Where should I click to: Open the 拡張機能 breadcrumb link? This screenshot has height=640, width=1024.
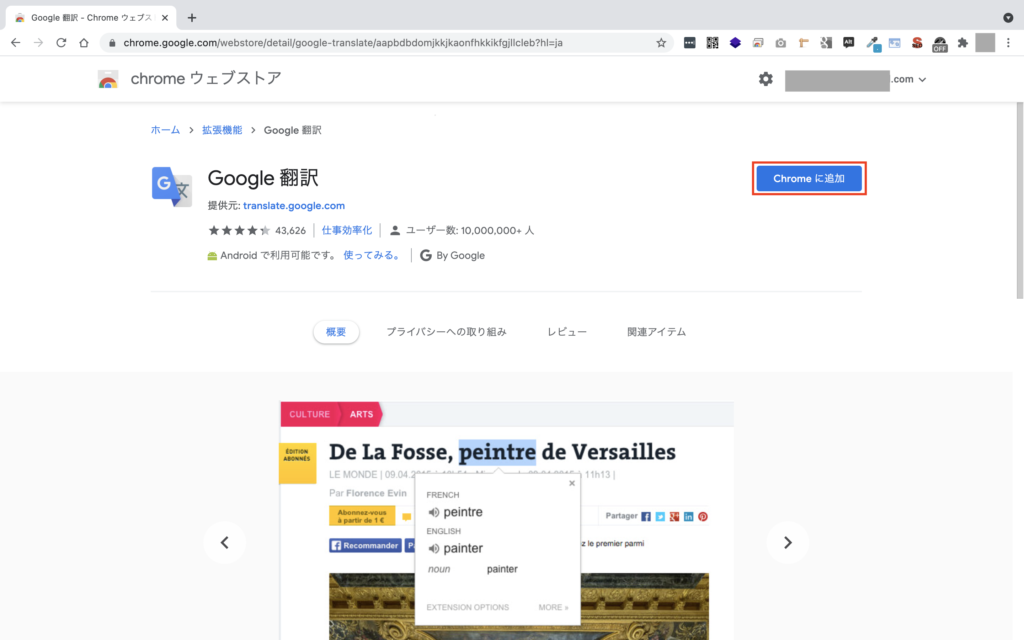pyautogui.click(x=222, y=130)
